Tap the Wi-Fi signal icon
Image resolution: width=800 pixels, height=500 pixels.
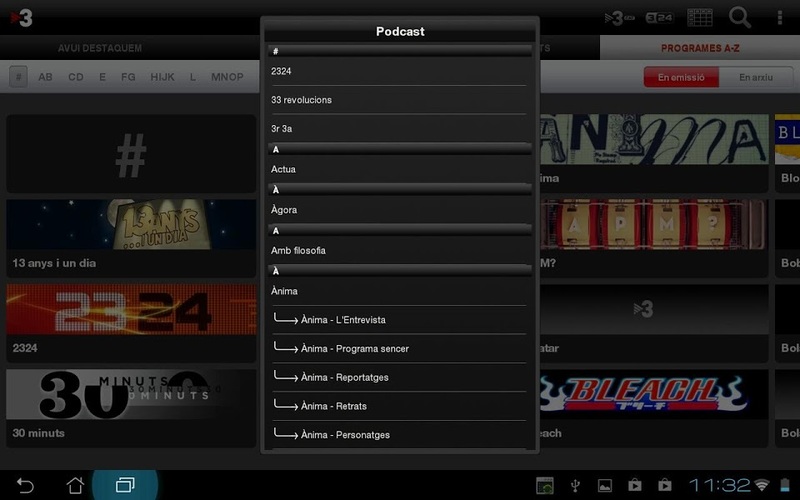click(762, 485)
